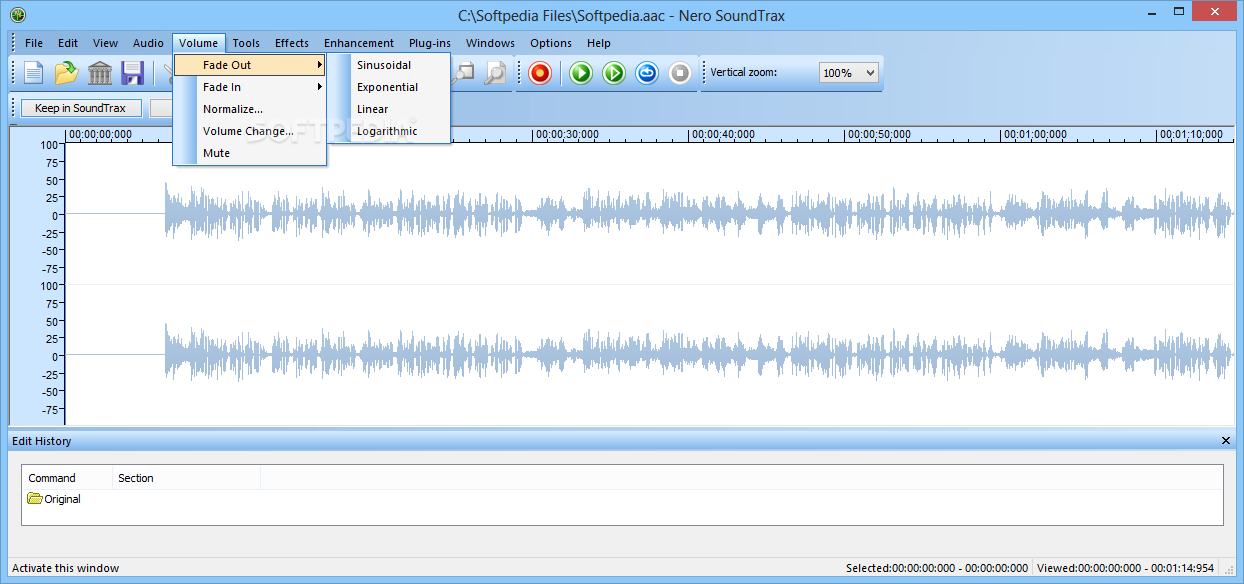Stop playback with the gray stop button
1244x584 pixels.
680,73
